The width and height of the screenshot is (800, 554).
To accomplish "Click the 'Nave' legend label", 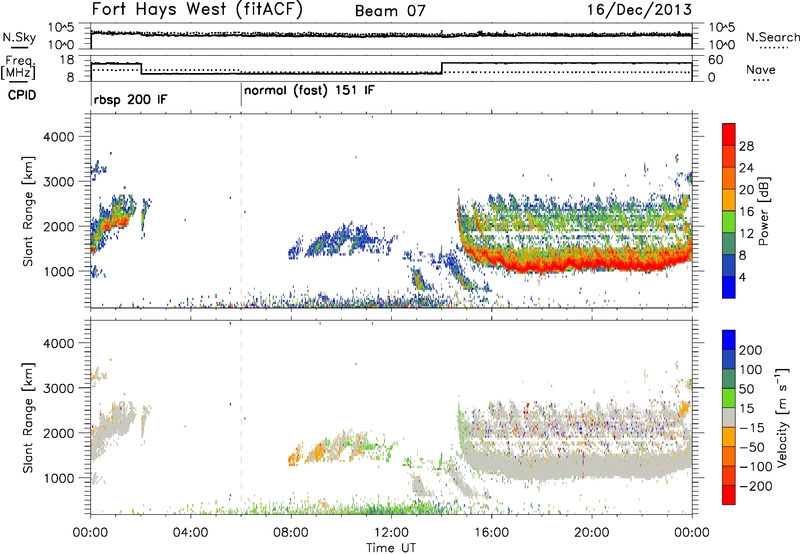I will pos(761,69).
